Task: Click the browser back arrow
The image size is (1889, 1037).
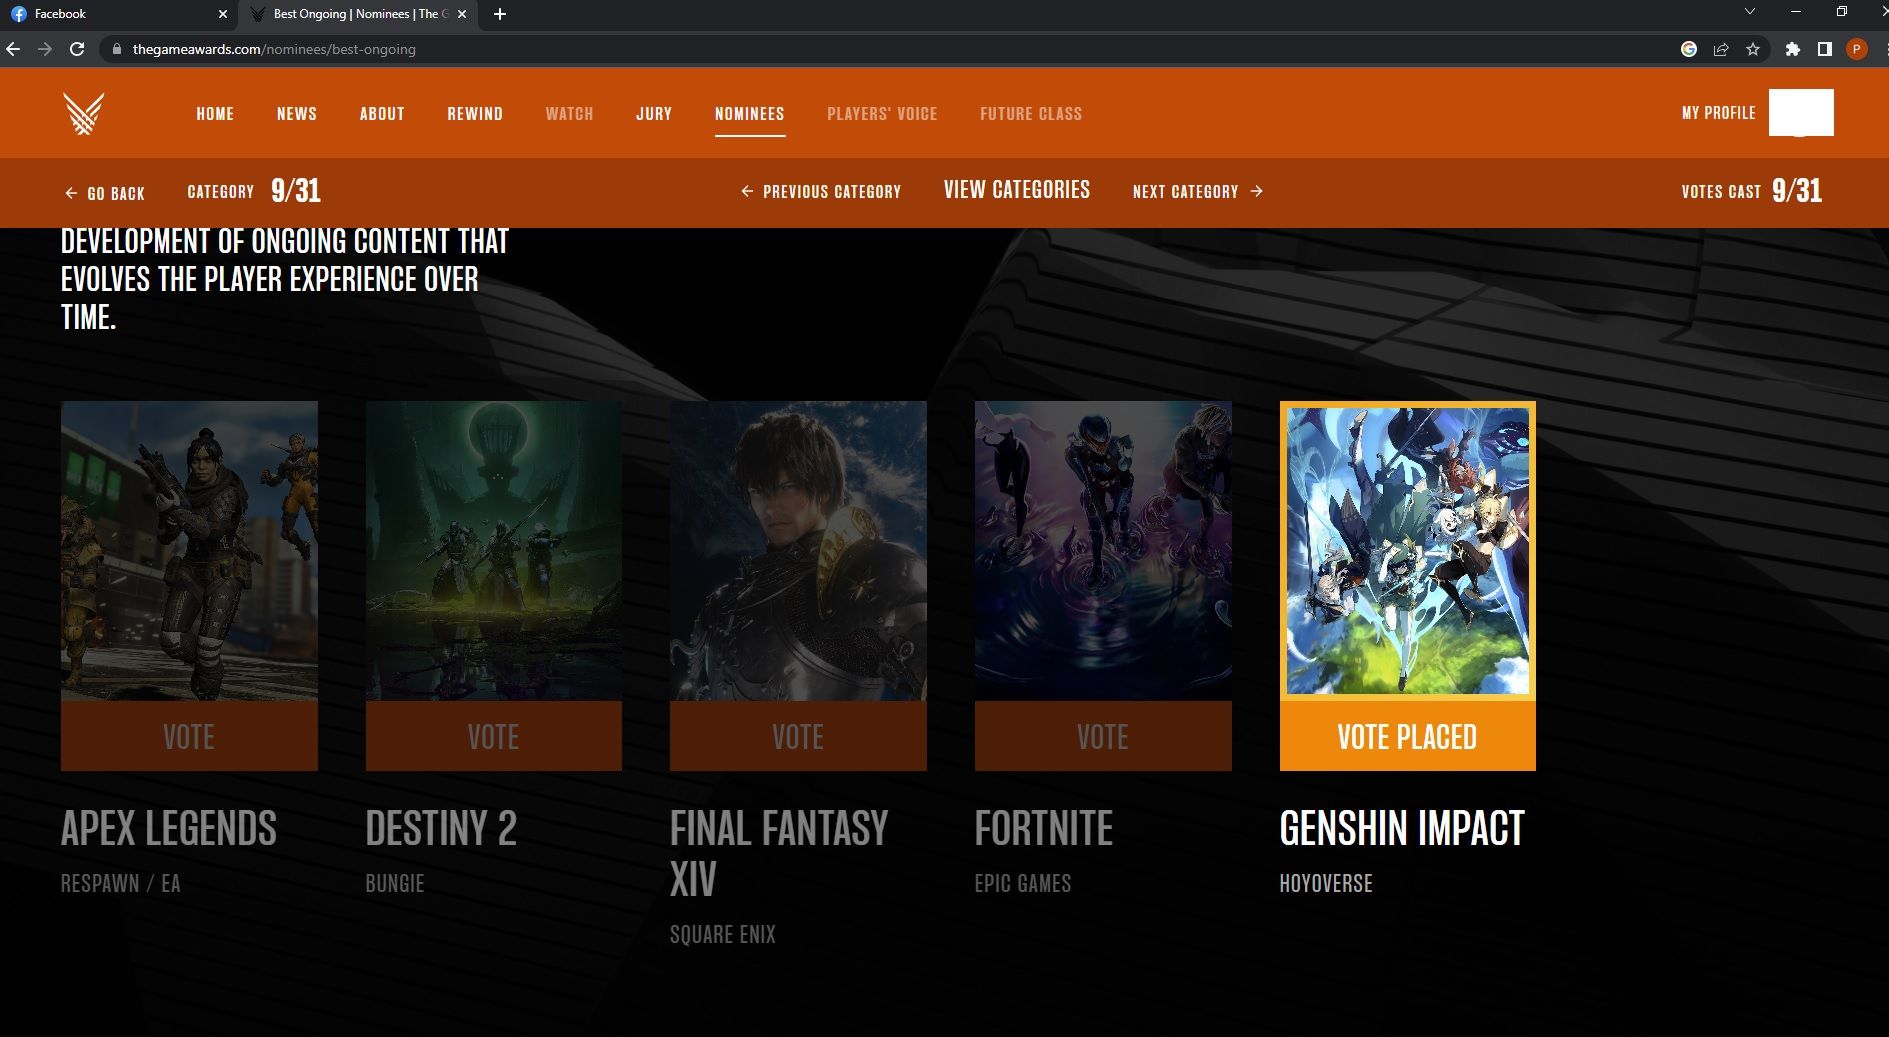Action: [13, 49]
